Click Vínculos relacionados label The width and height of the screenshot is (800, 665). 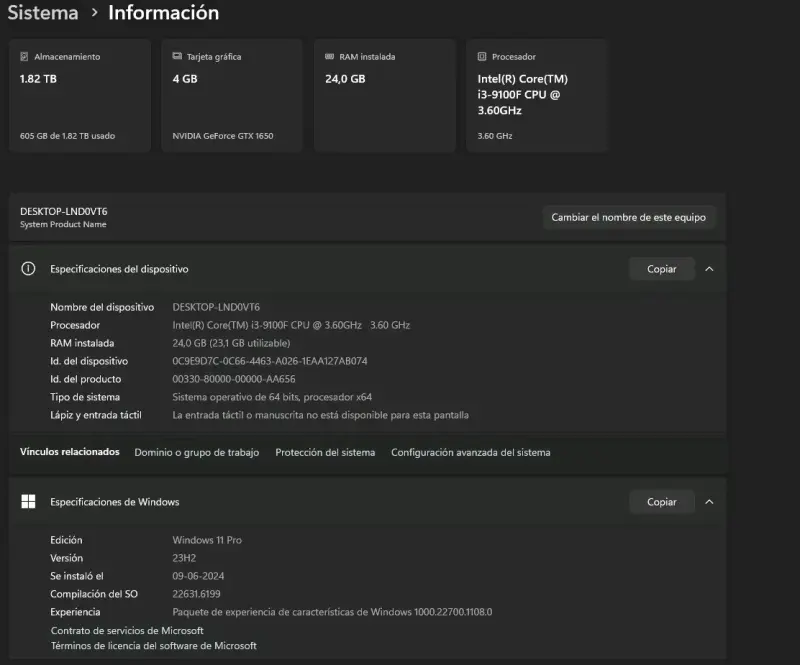70,452
